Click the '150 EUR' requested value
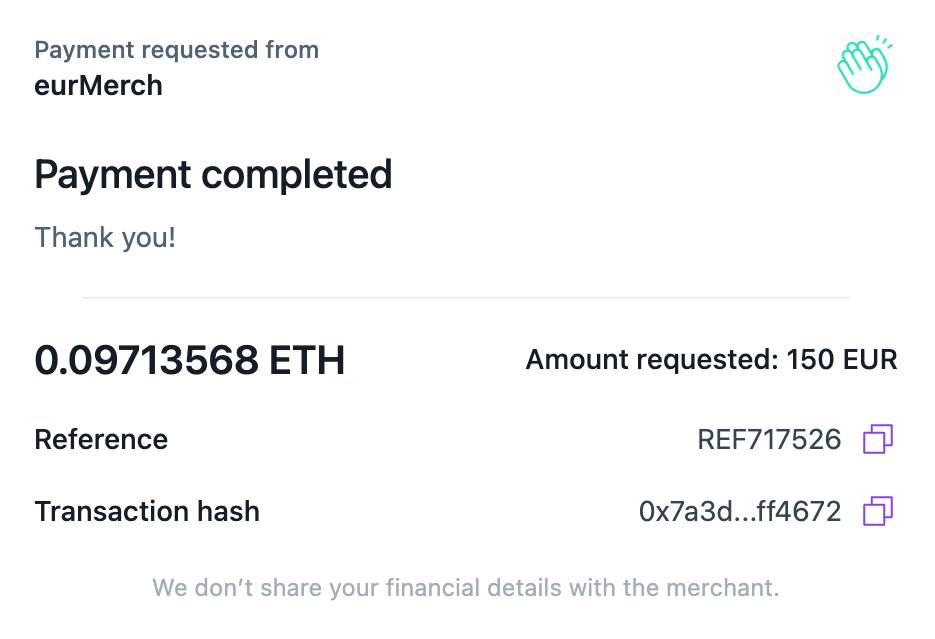935x639 pixels. click(842, 359)
